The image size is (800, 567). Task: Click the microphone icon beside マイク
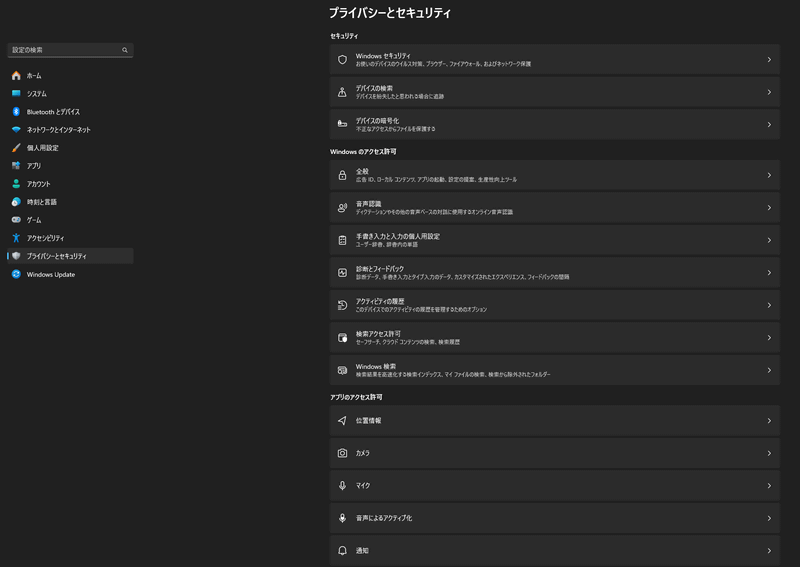342,485
